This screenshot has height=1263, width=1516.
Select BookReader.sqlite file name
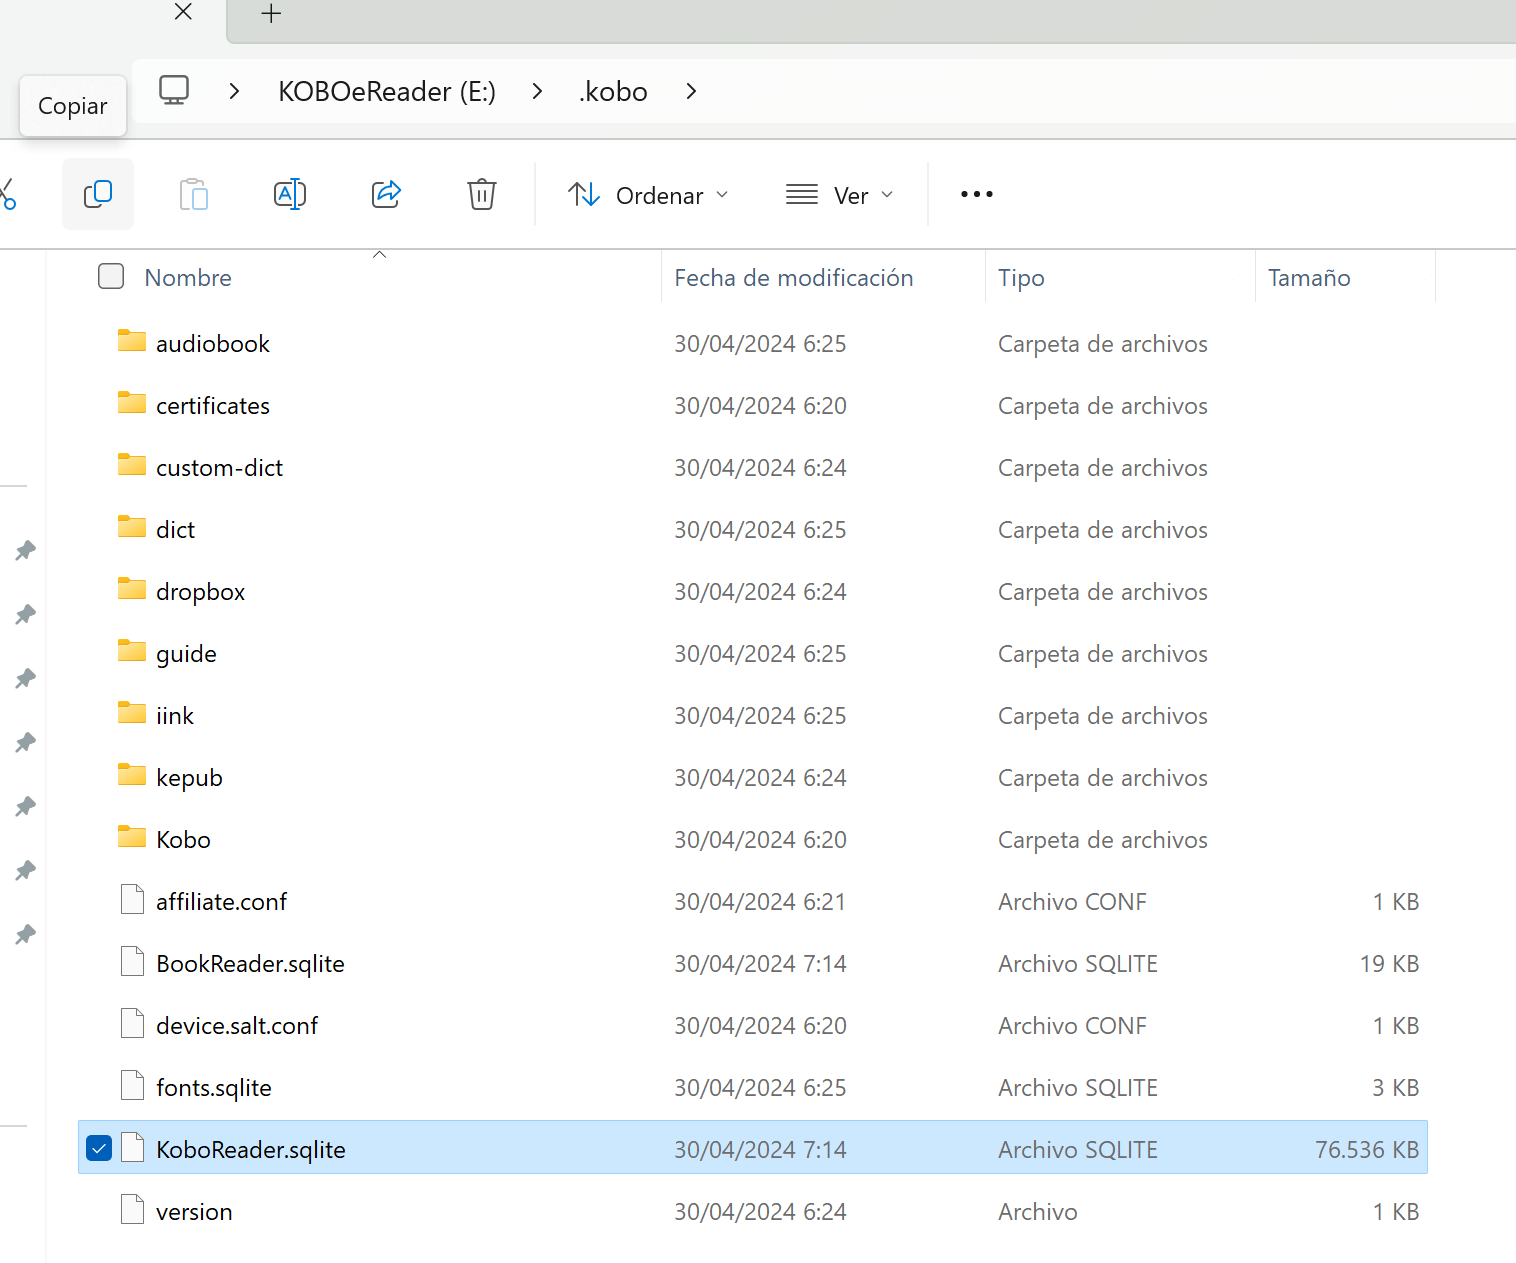point(251,963)
